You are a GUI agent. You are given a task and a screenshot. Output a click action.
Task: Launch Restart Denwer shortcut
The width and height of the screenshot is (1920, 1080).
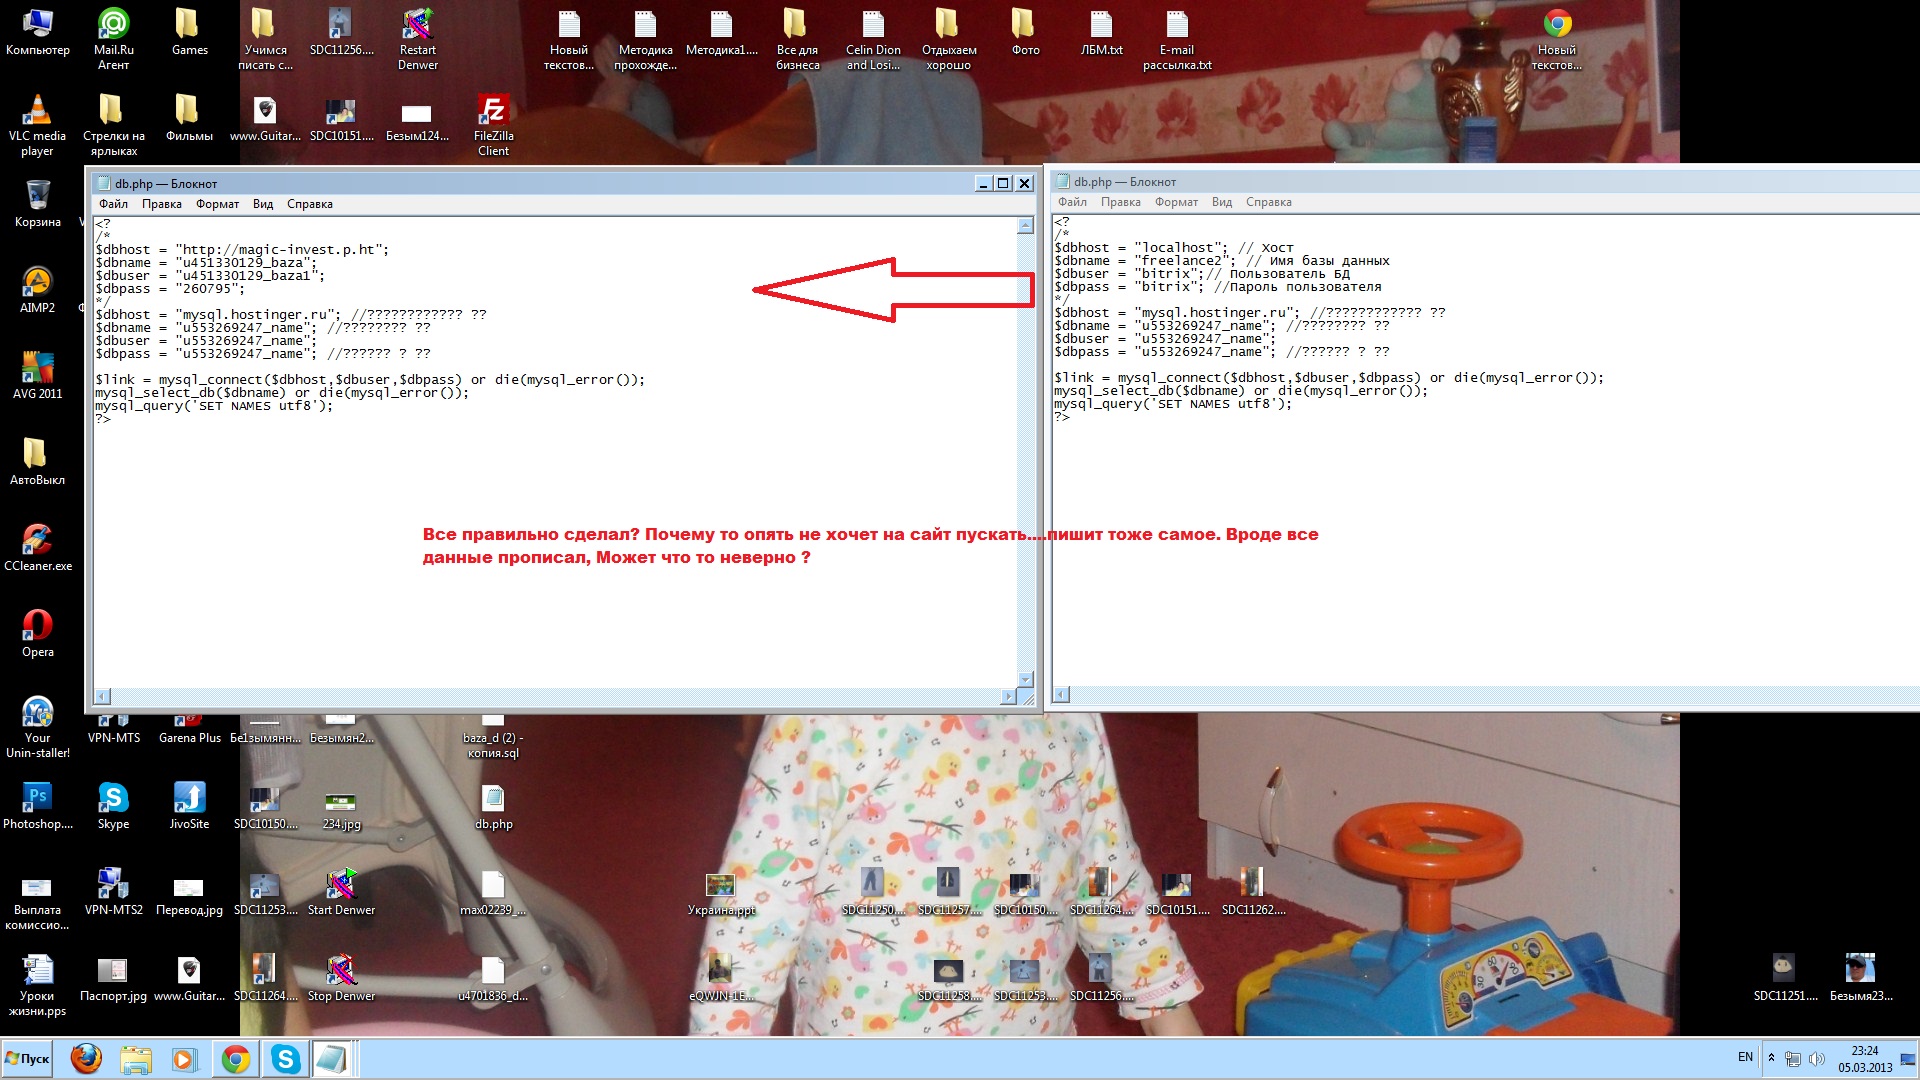click(x=417, y=27)
